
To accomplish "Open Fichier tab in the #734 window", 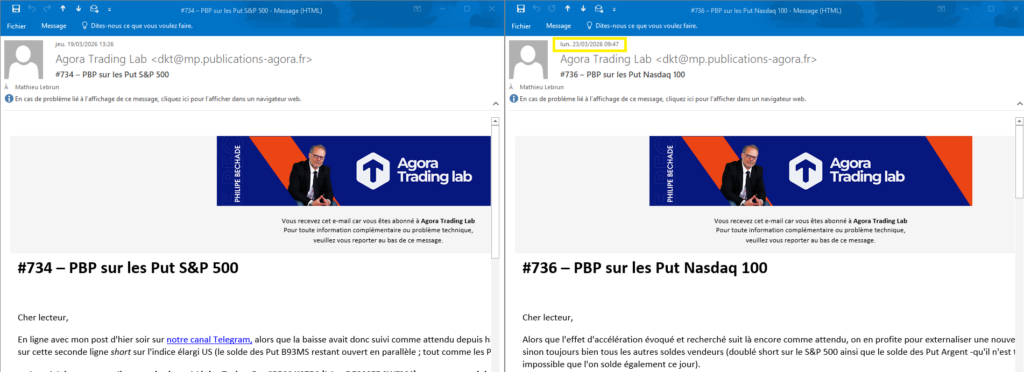I will click(x=16, y=26).
